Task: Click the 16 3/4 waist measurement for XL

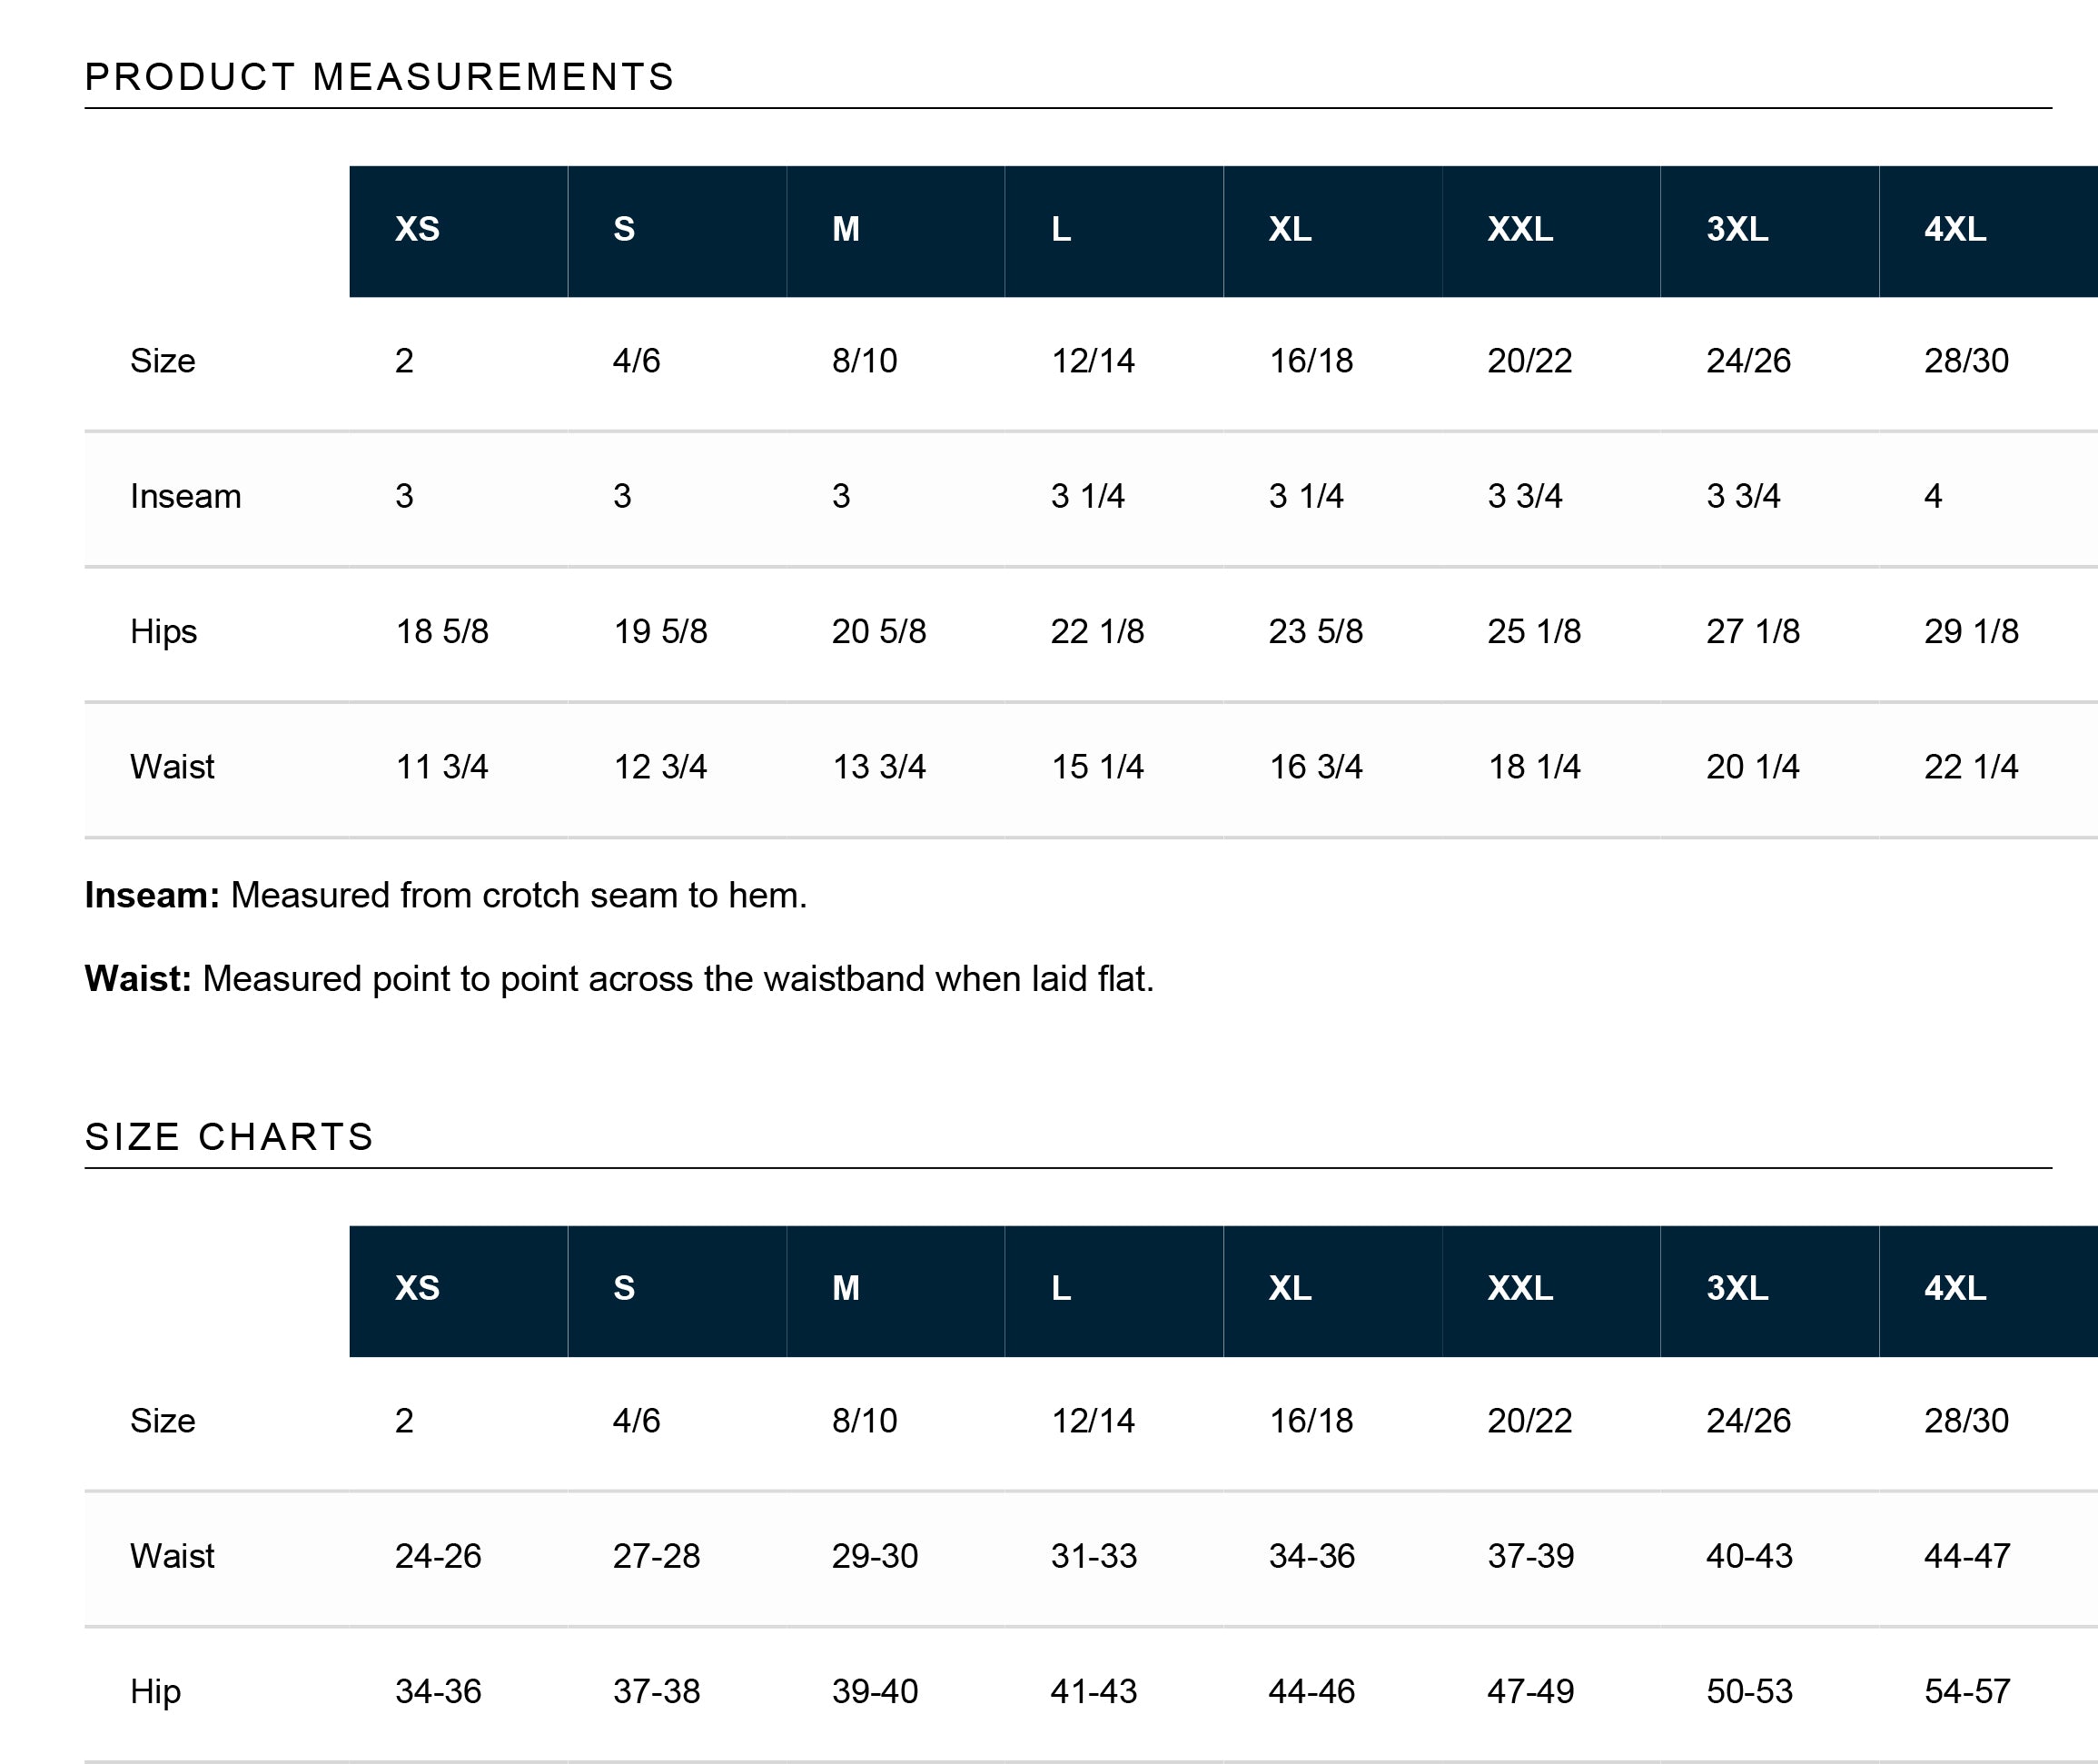Action: tap(1315, 767)
